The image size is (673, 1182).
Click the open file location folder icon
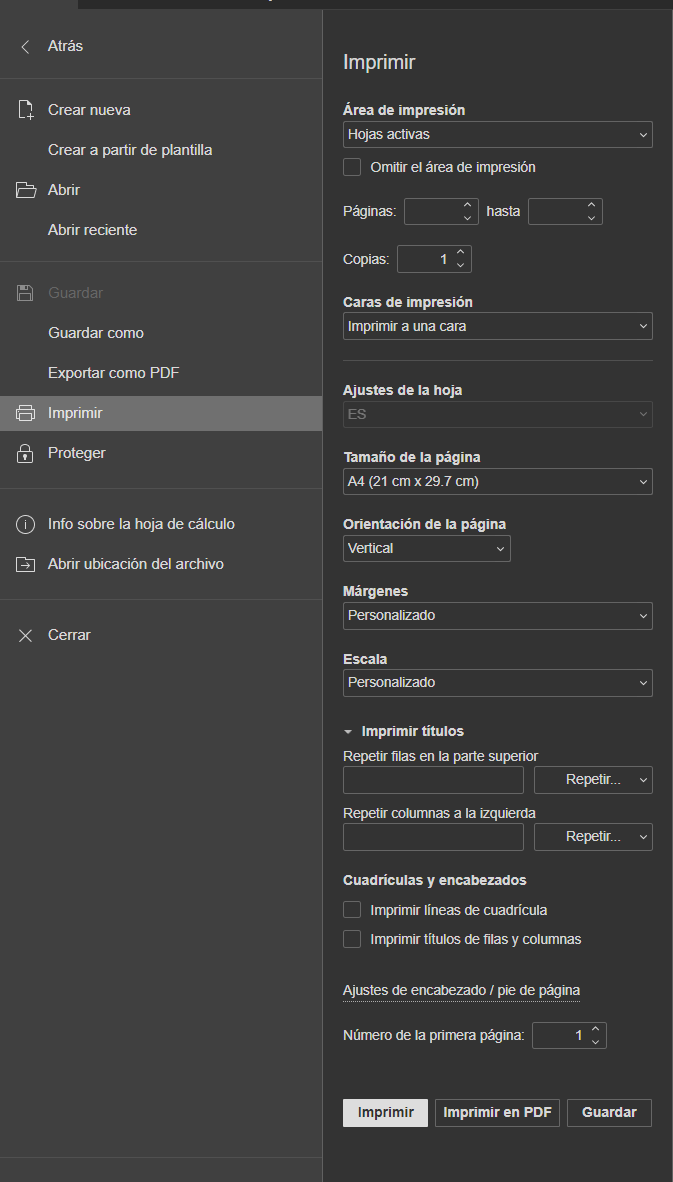(x=26, y=564)
